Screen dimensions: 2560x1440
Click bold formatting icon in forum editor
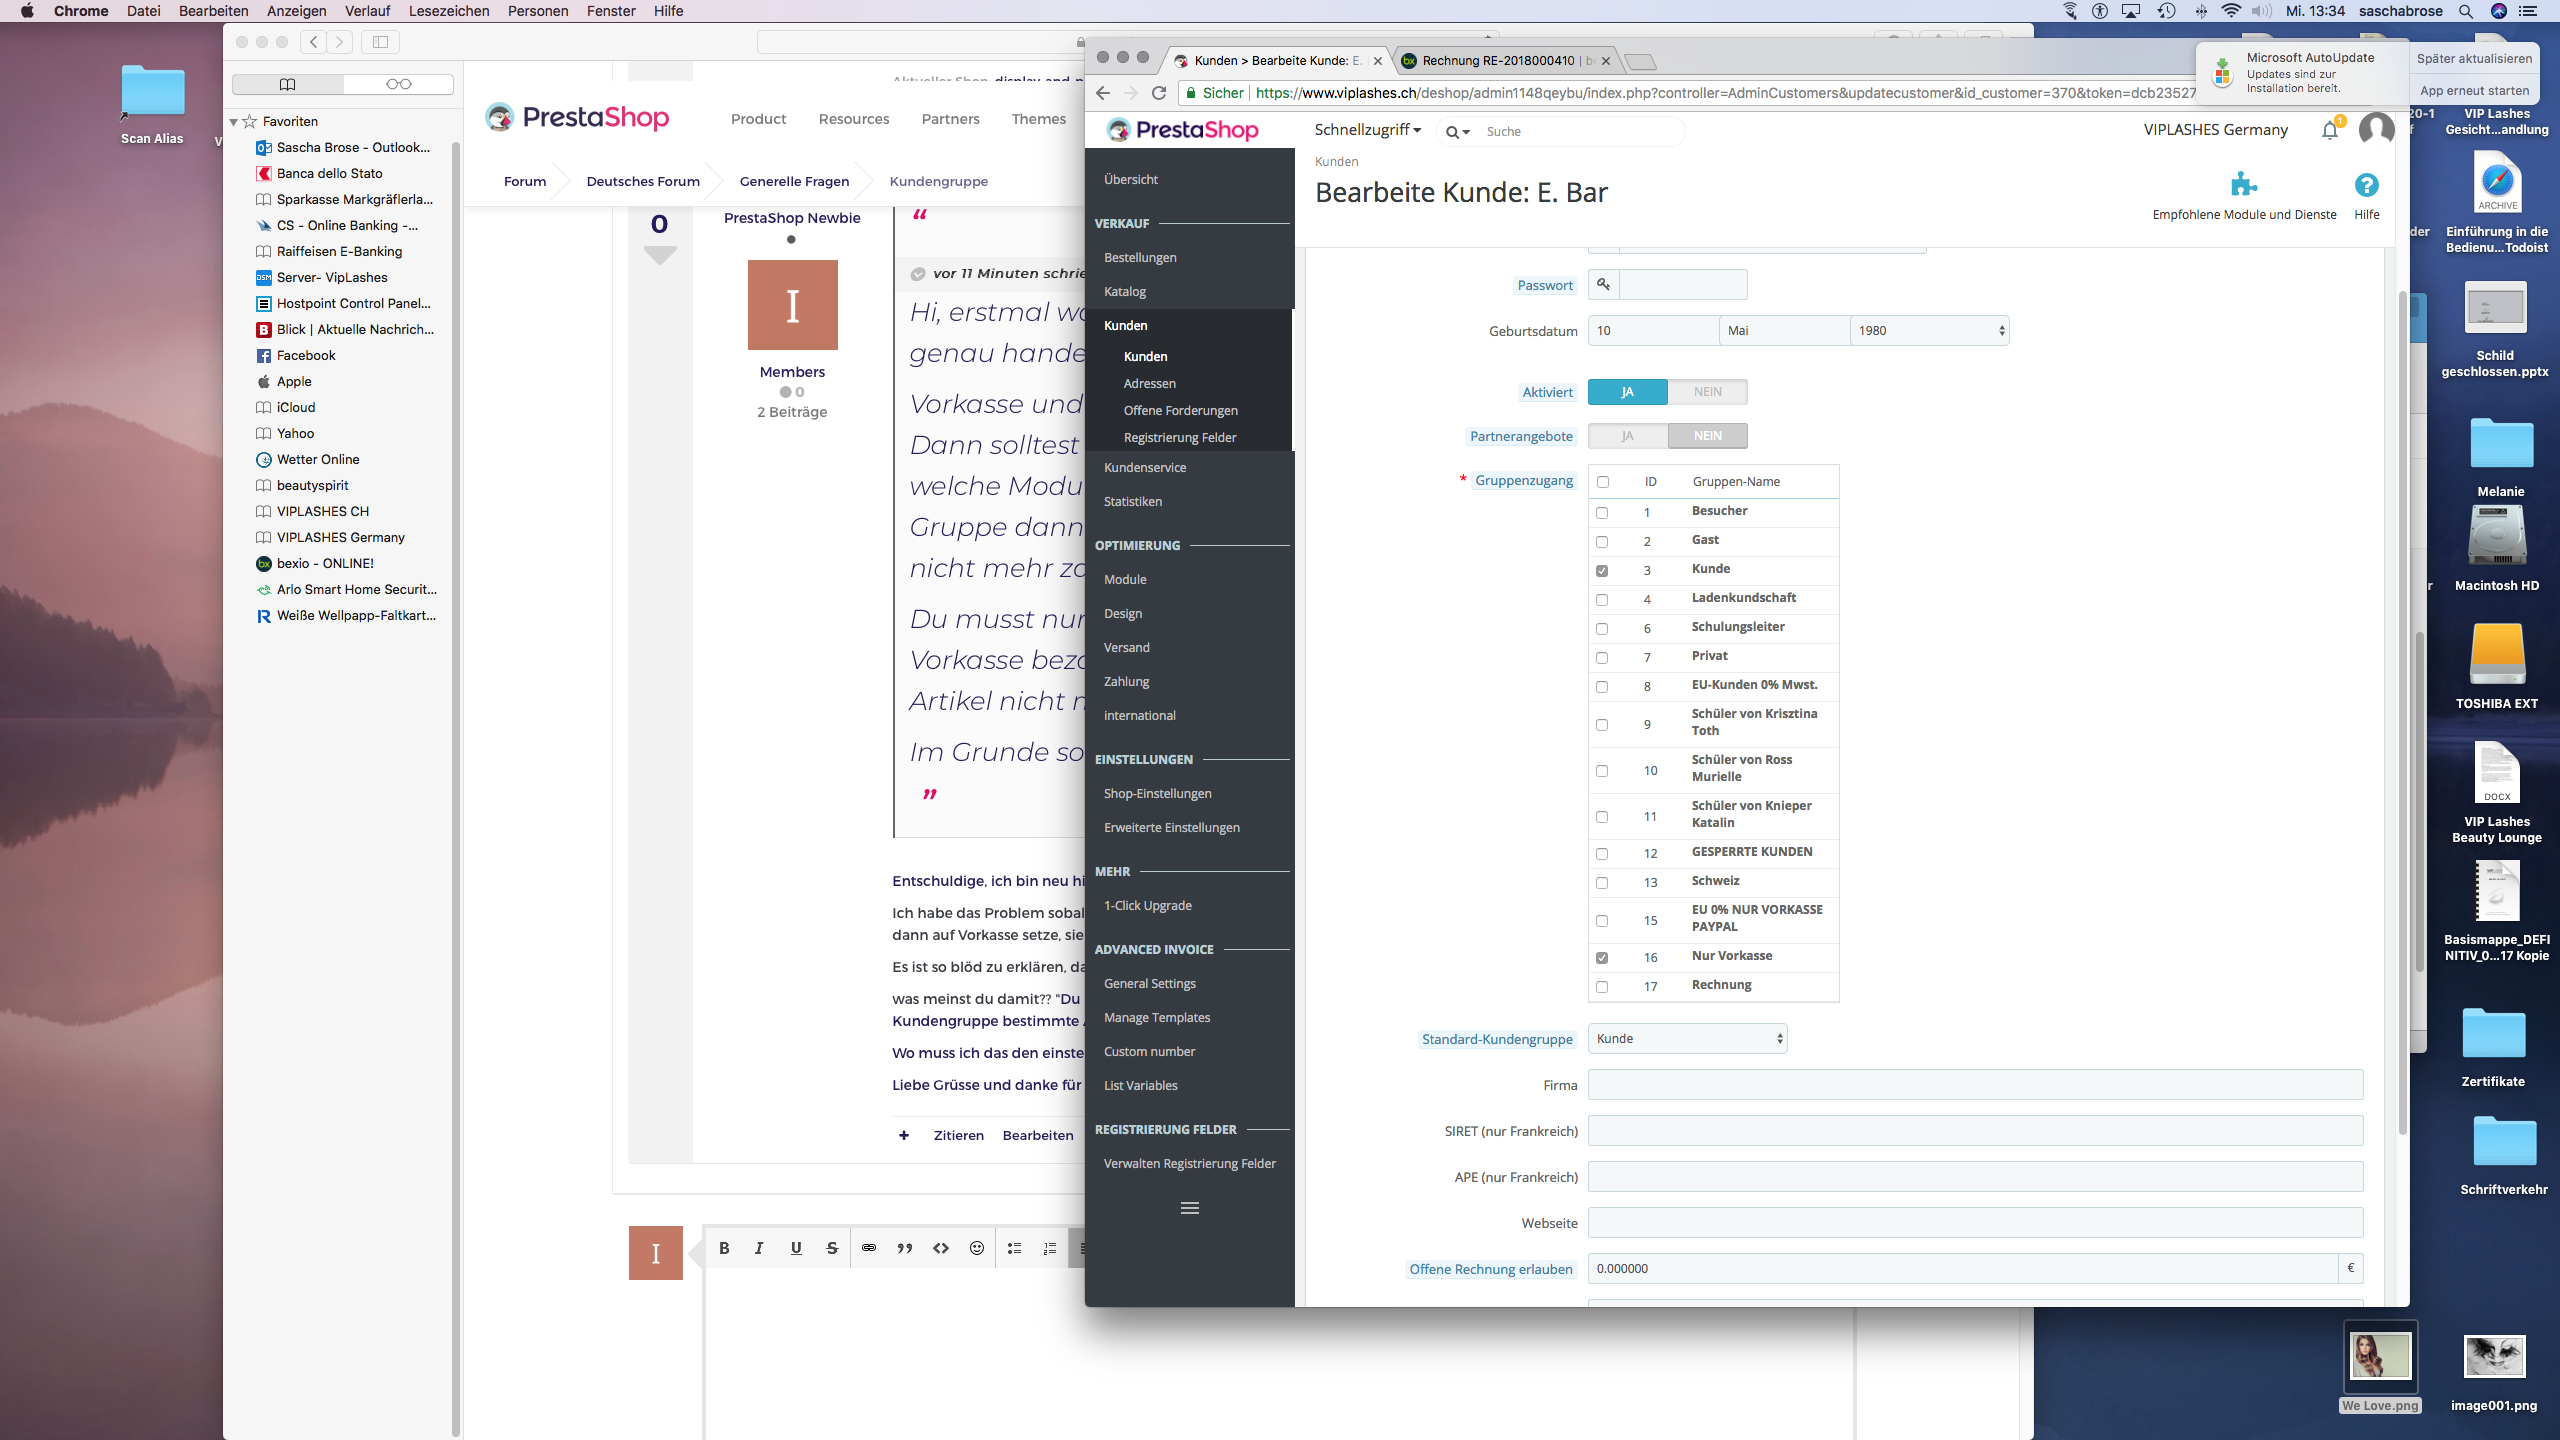(x=724, y=1248)
